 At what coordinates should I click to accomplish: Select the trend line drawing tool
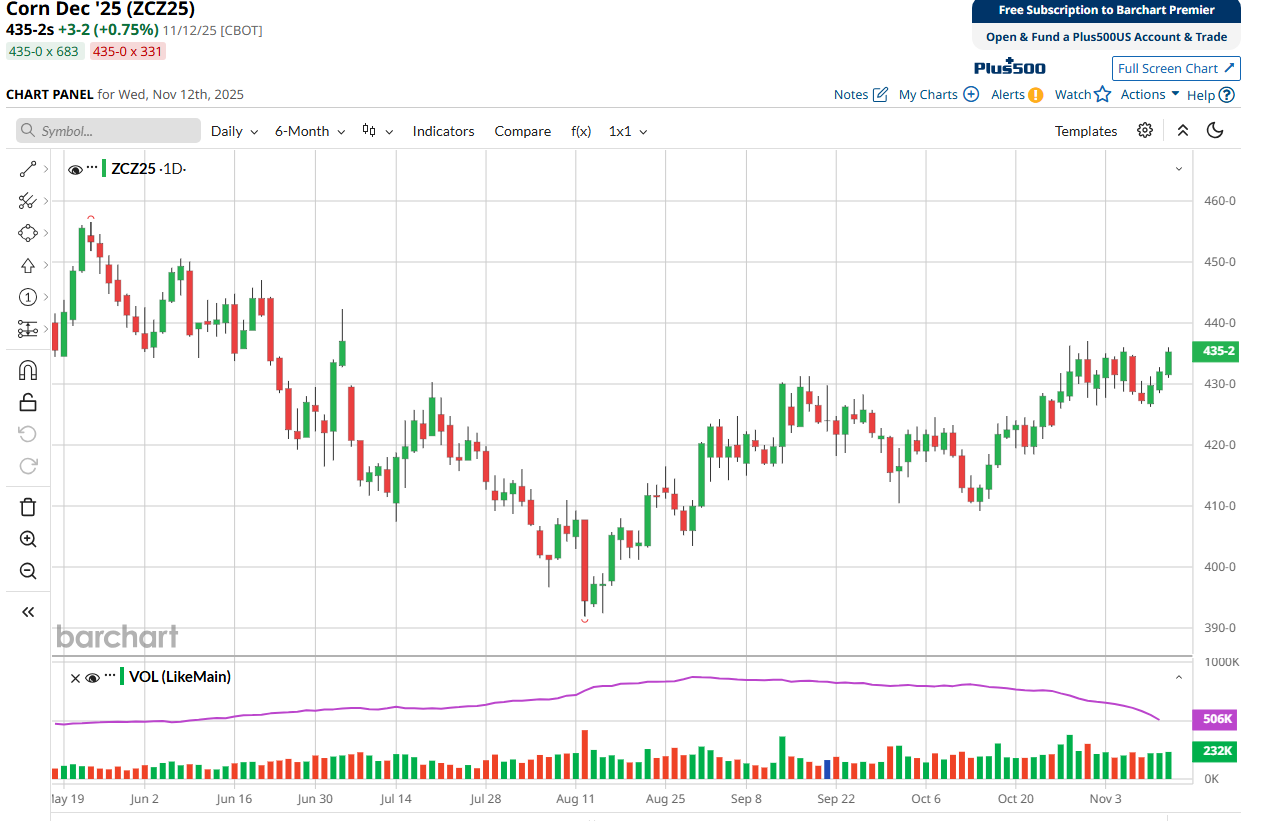[28, 170]
